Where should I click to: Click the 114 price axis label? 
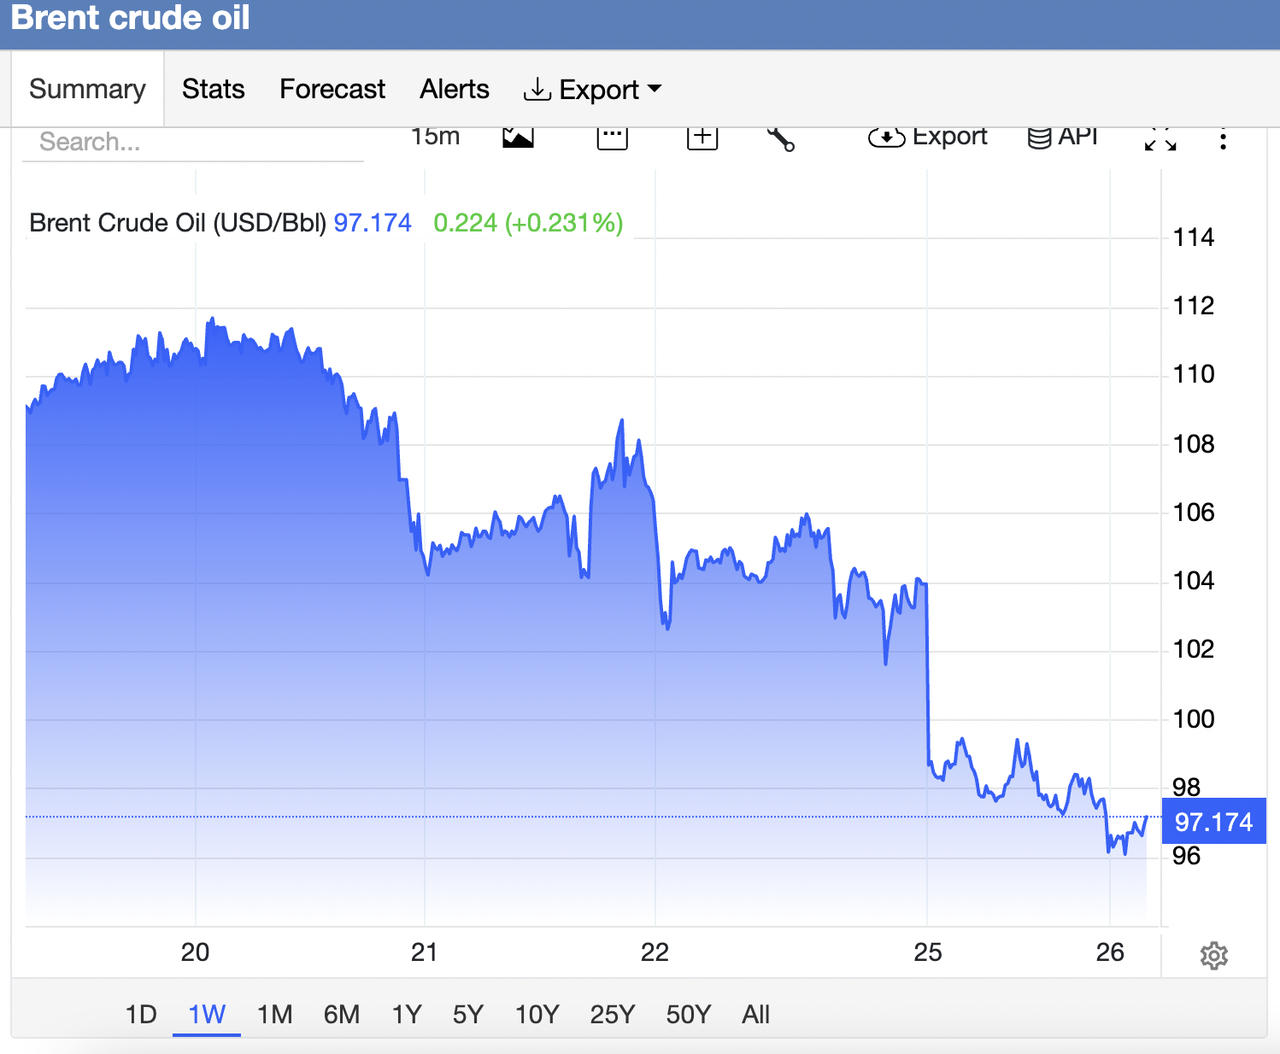pyautogui.click(x=1194, y=237)
